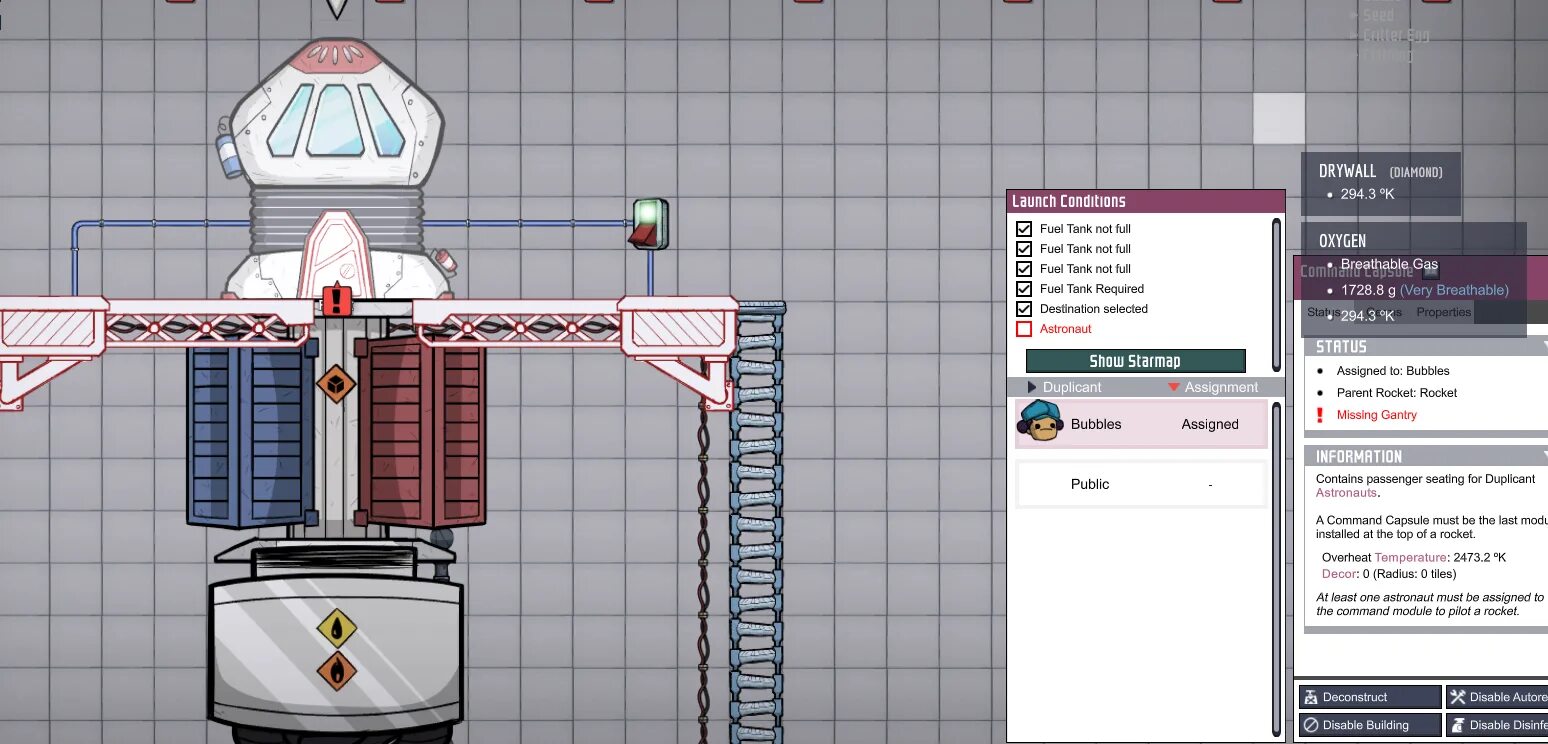Click the Deconstruct button icon
The height and width of the screenshot is (744, 1548).
(1311, 697)
